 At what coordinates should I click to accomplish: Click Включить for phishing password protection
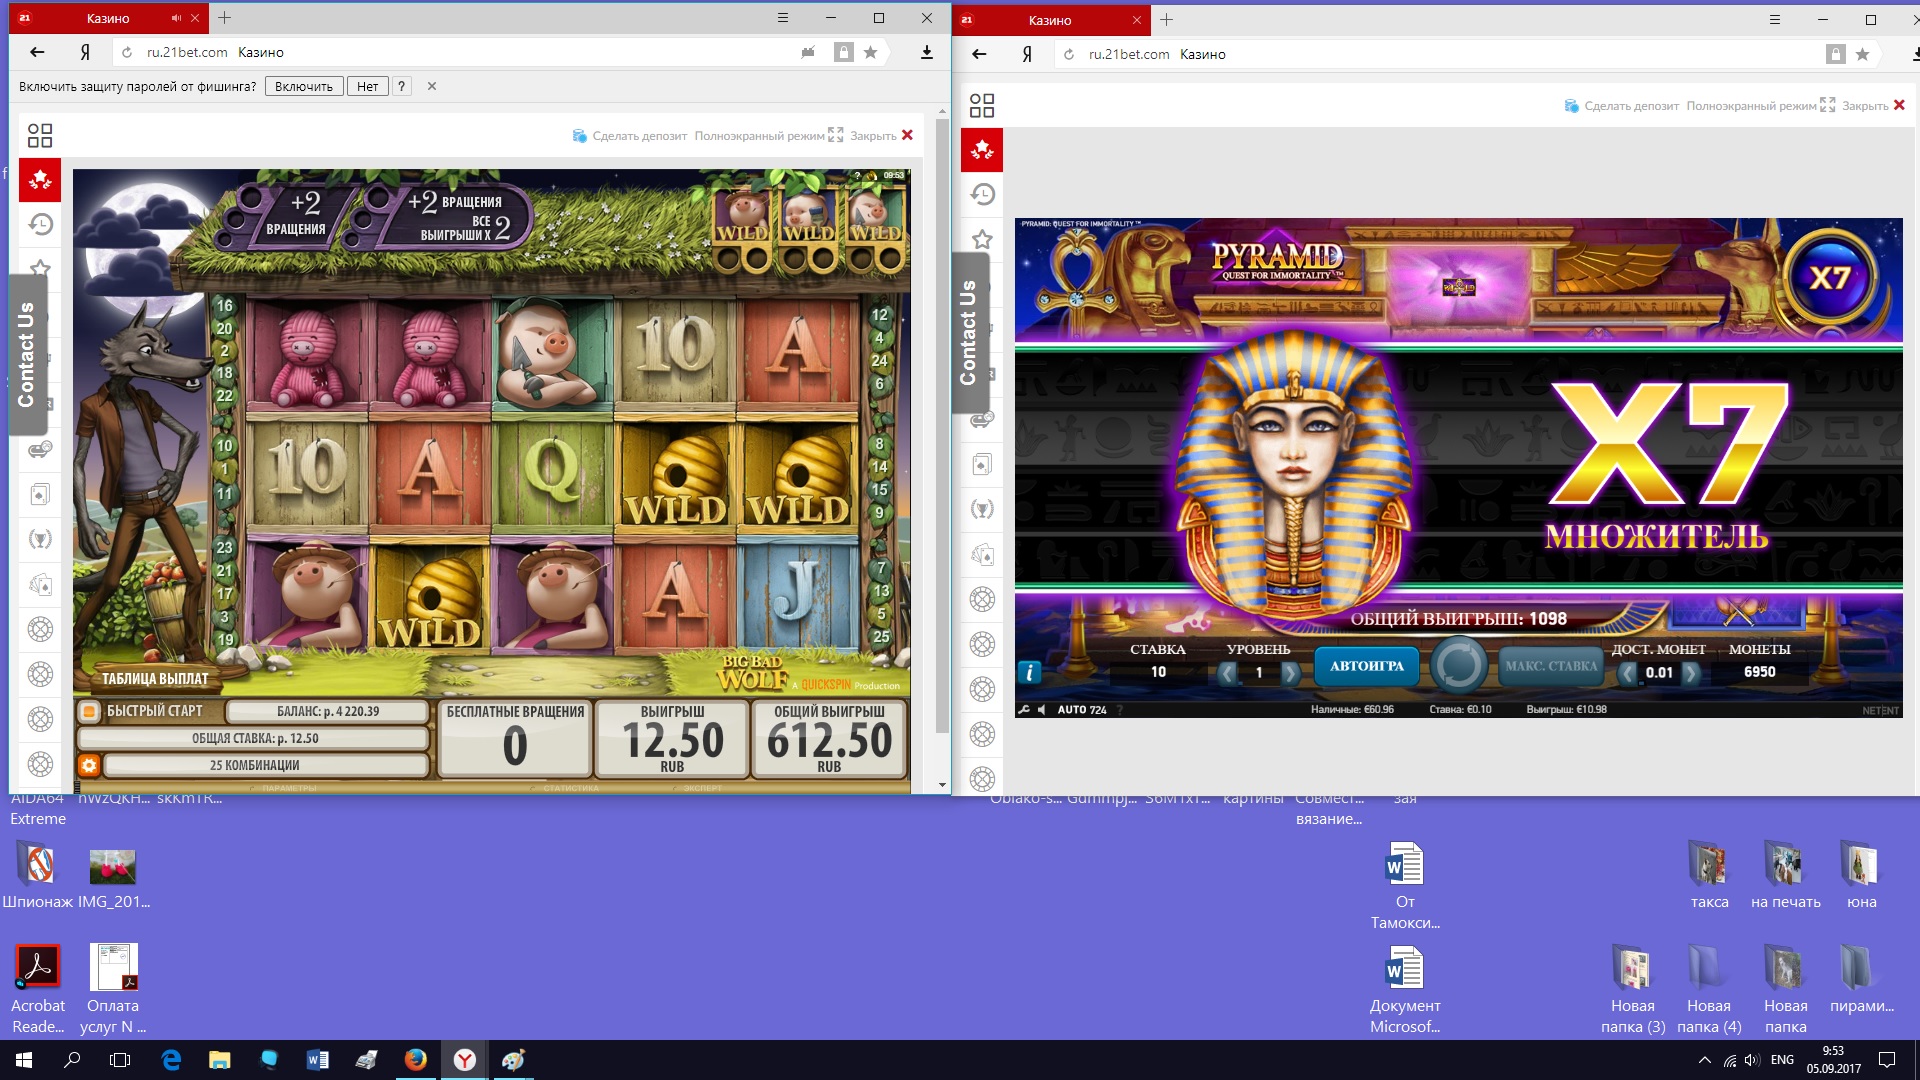(x=303, y=86)
